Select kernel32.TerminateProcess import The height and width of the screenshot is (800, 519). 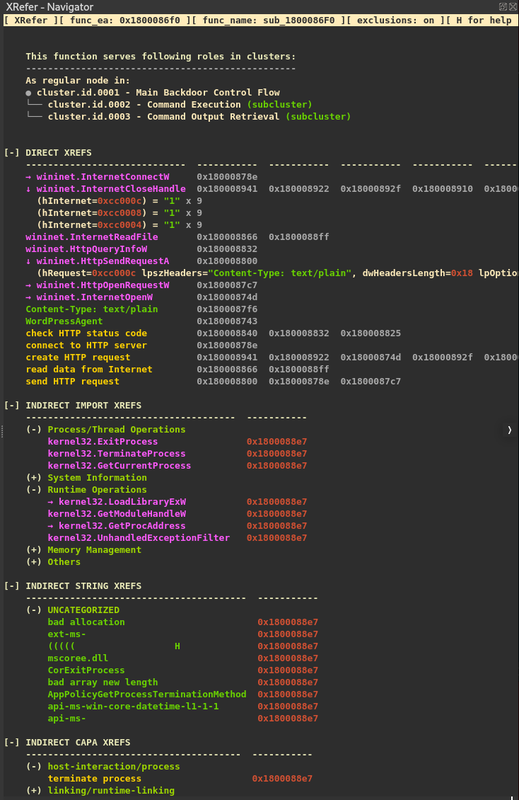[116, 454]
